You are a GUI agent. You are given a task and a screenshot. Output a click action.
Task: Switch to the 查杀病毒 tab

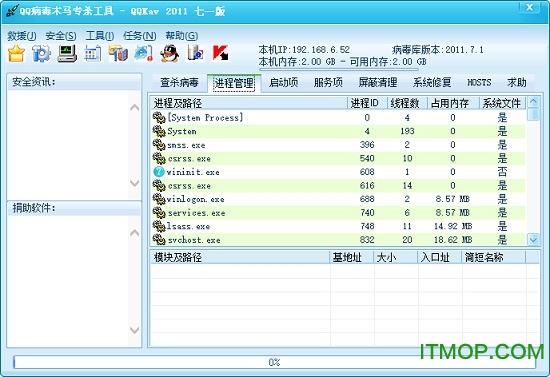click(179, 83)
